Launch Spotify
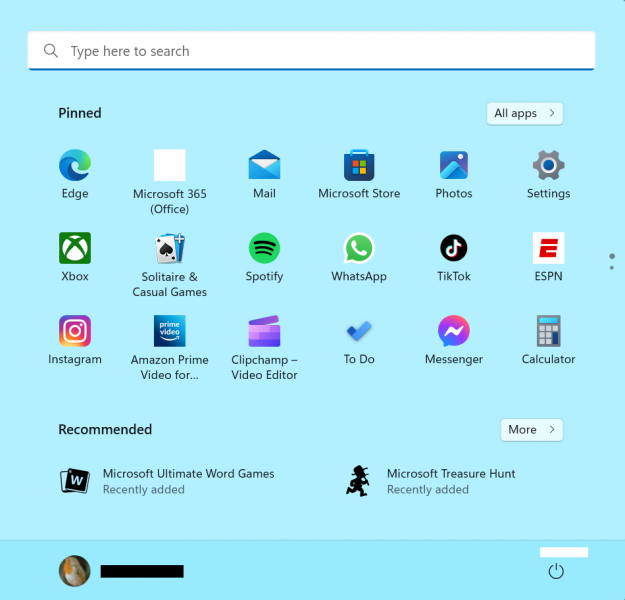625x600 pixels. coord(264,248)
